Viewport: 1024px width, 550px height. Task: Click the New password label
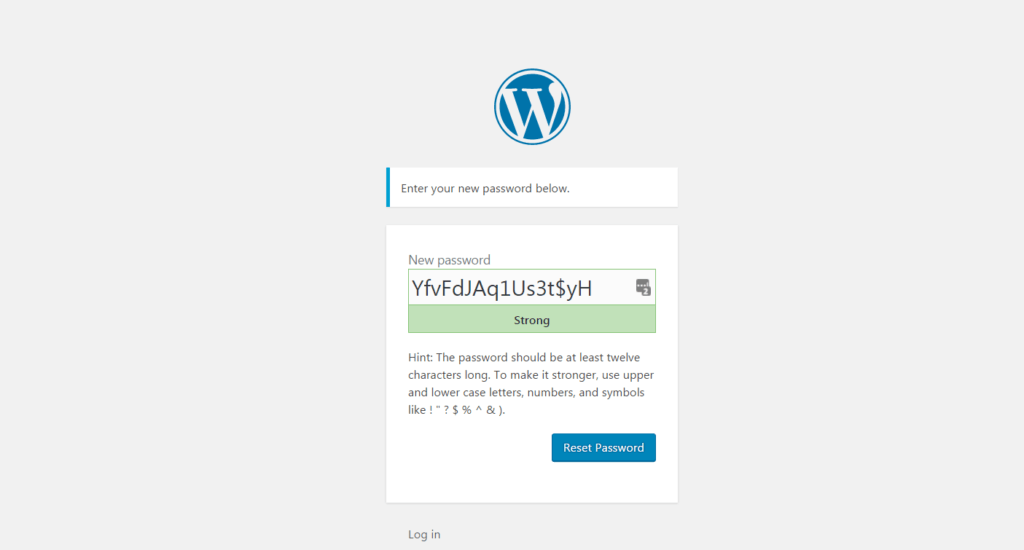coord(449,260)
